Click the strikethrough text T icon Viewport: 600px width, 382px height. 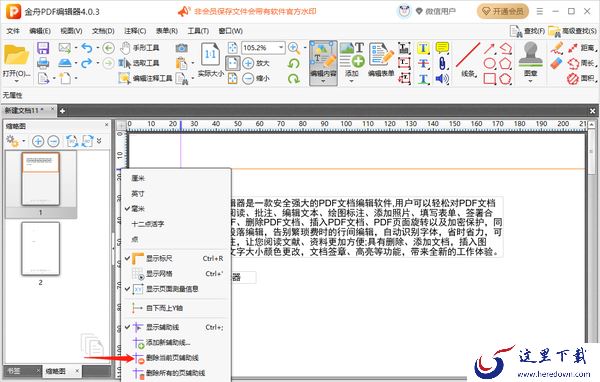423,64
